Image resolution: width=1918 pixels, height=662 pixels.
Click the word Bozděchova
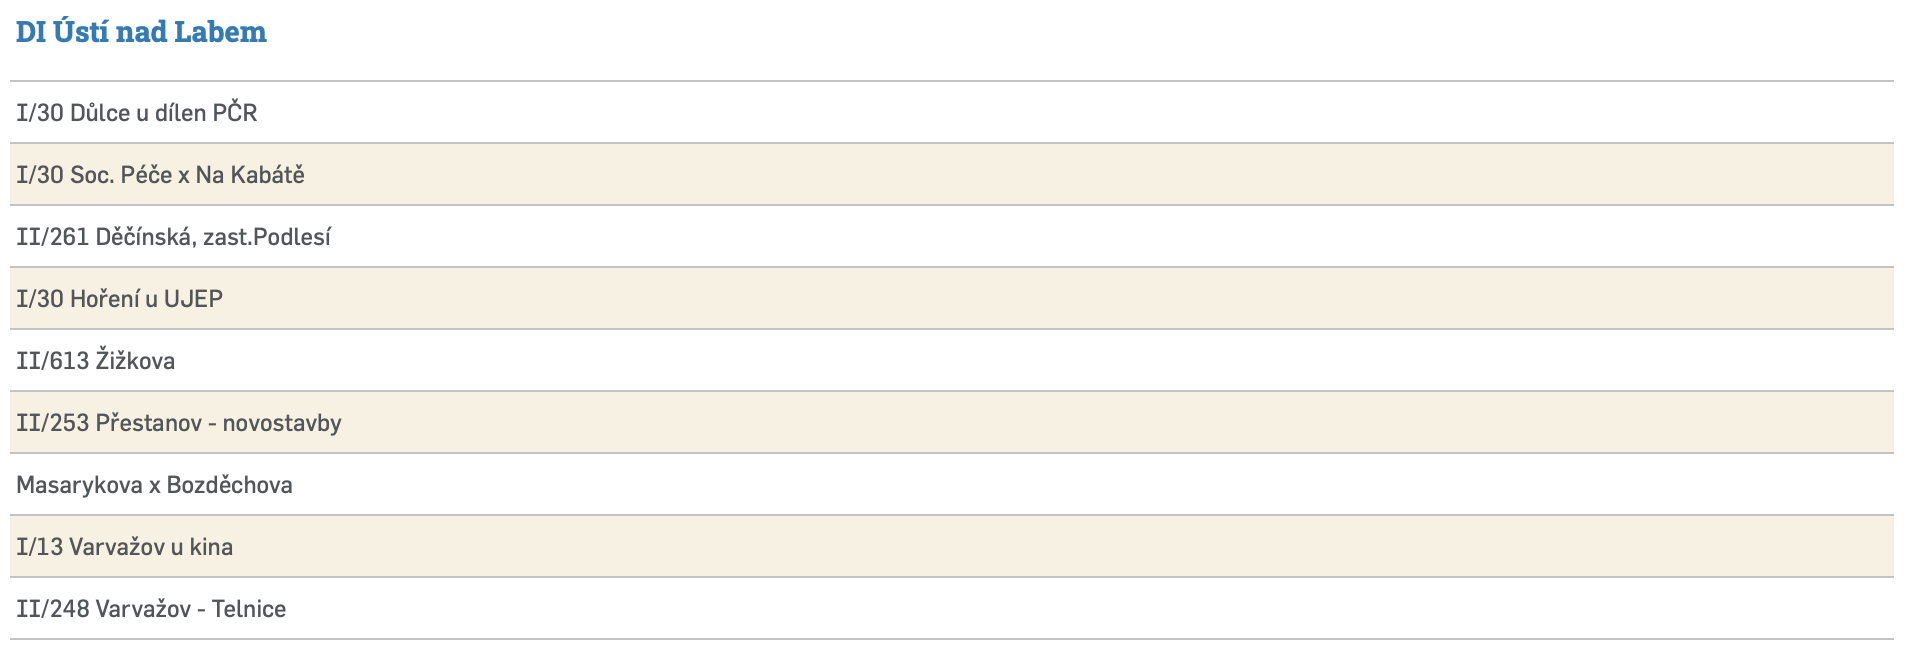click(x=229, y=485)
